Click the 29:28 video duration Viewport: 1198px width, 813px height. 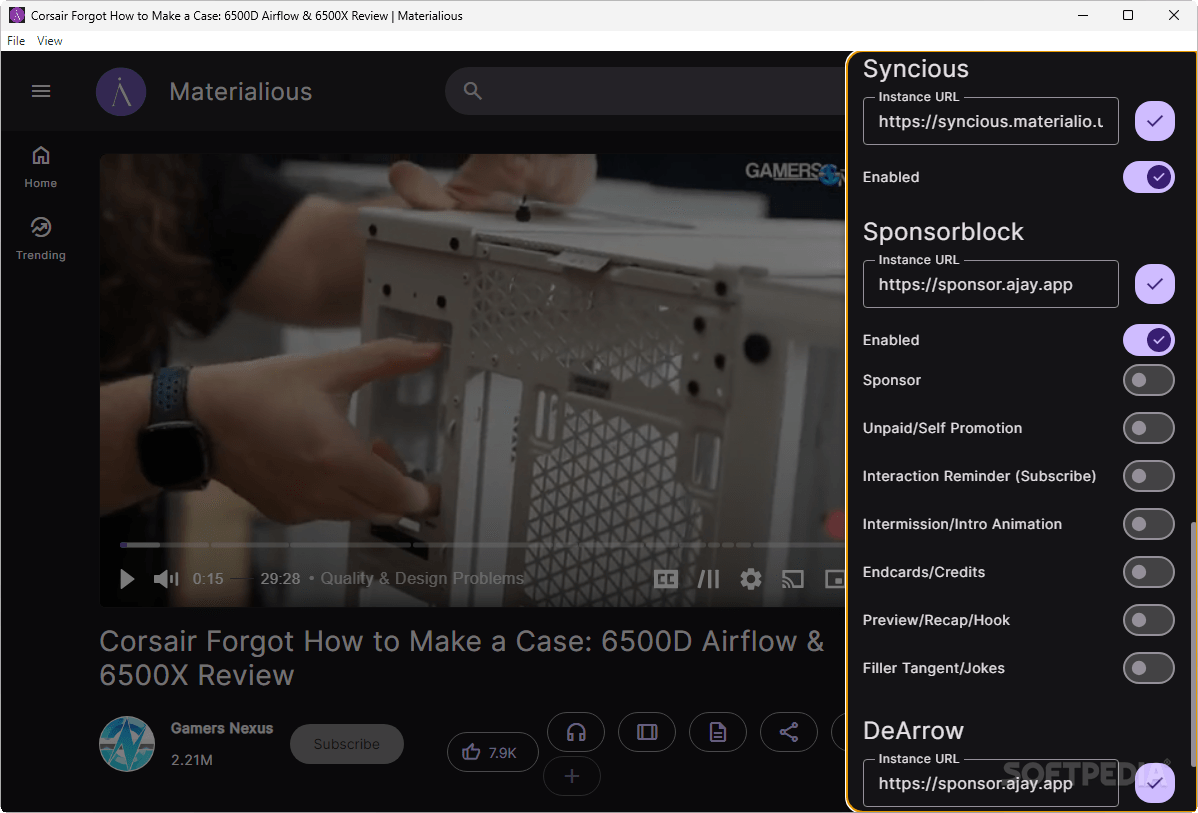(280, 578)
